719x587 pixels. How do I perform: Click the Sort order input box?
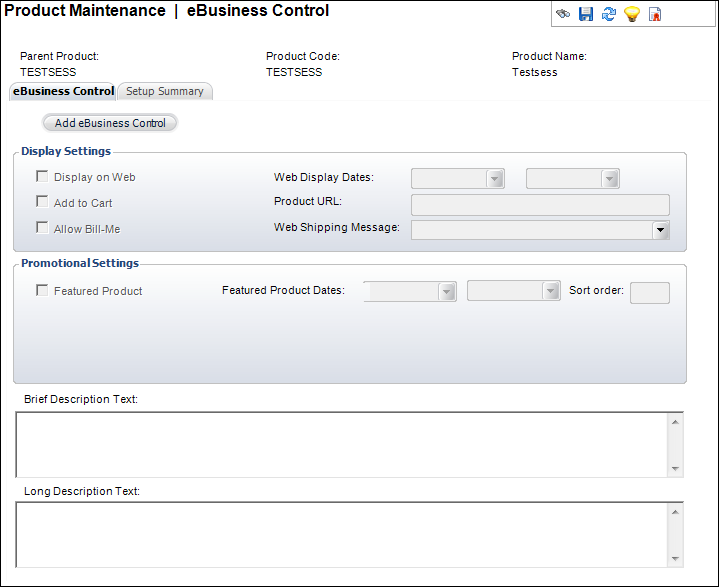[650, 292]
